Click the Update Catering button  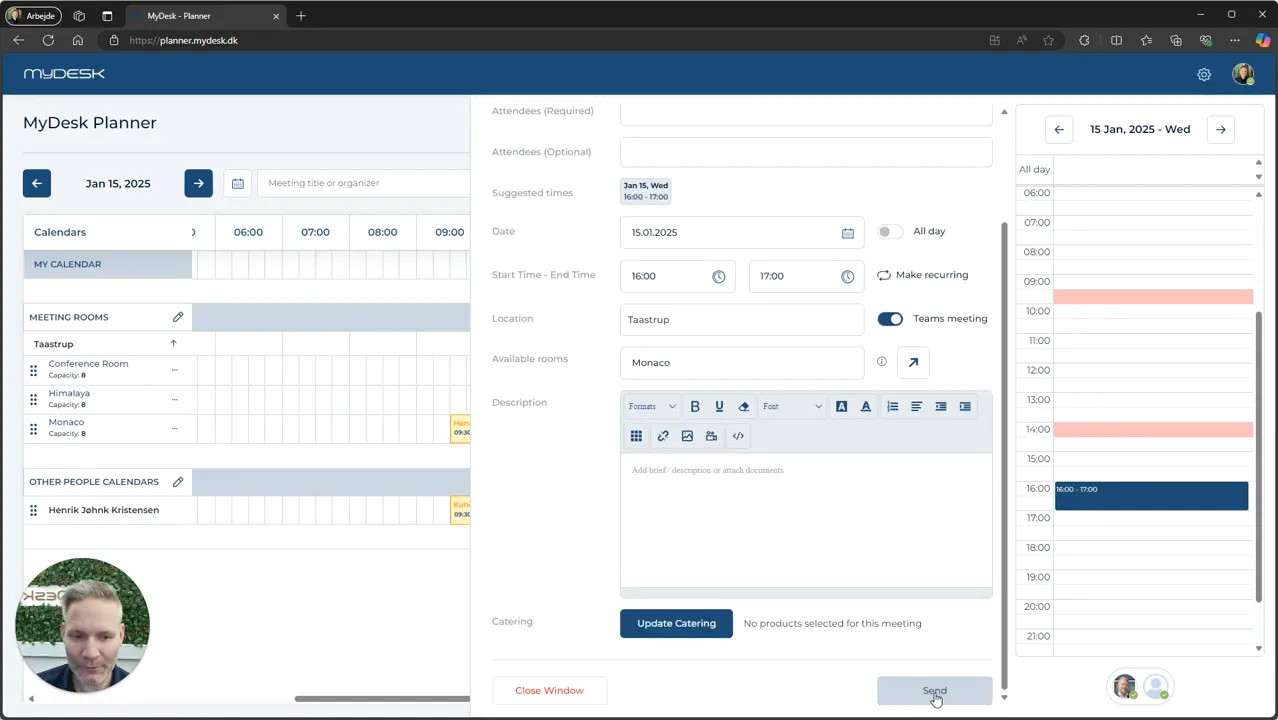click(676, 624)
